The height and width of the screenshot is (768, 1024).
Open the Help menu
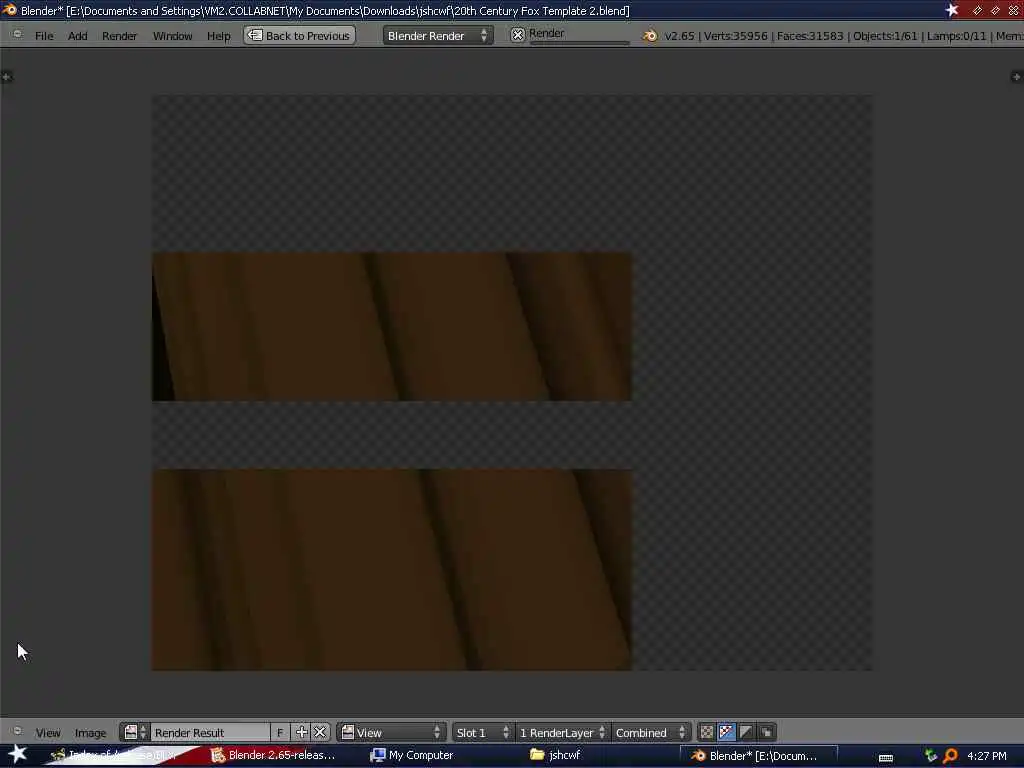pos(219,36)
